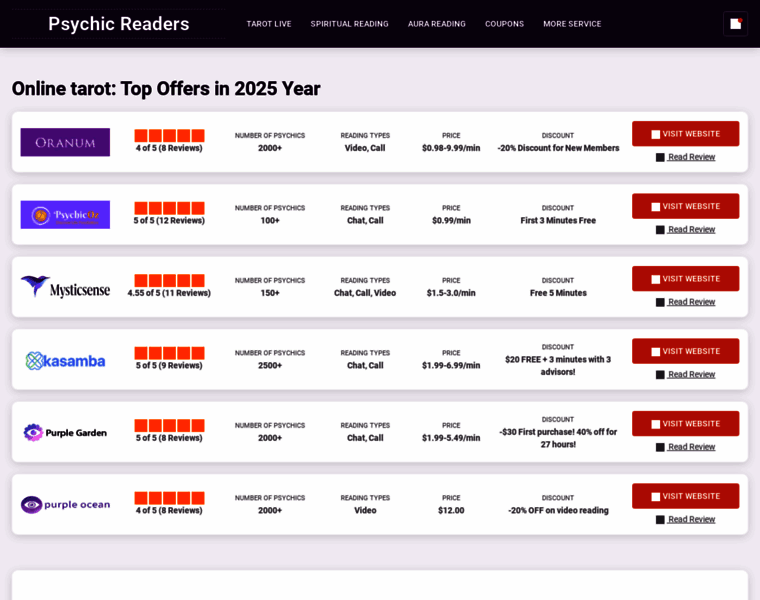Go to Spiritual Reading menu
This screenshot has width=760, height=600.
pos(349,24)
